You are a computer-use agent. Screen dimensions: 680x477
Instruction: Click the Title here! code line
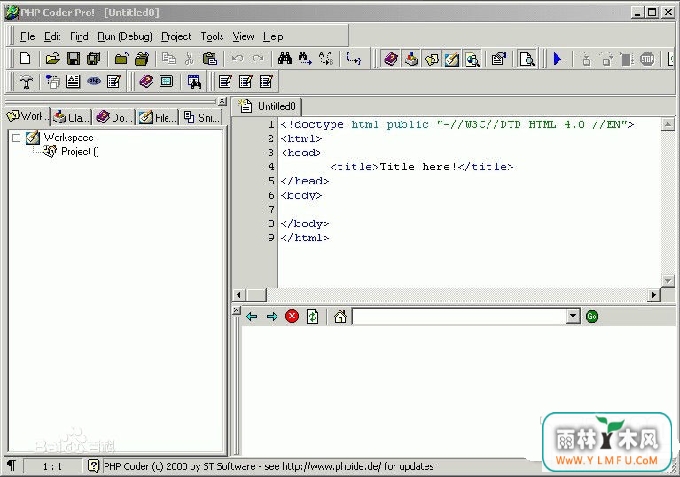(422, 167)
